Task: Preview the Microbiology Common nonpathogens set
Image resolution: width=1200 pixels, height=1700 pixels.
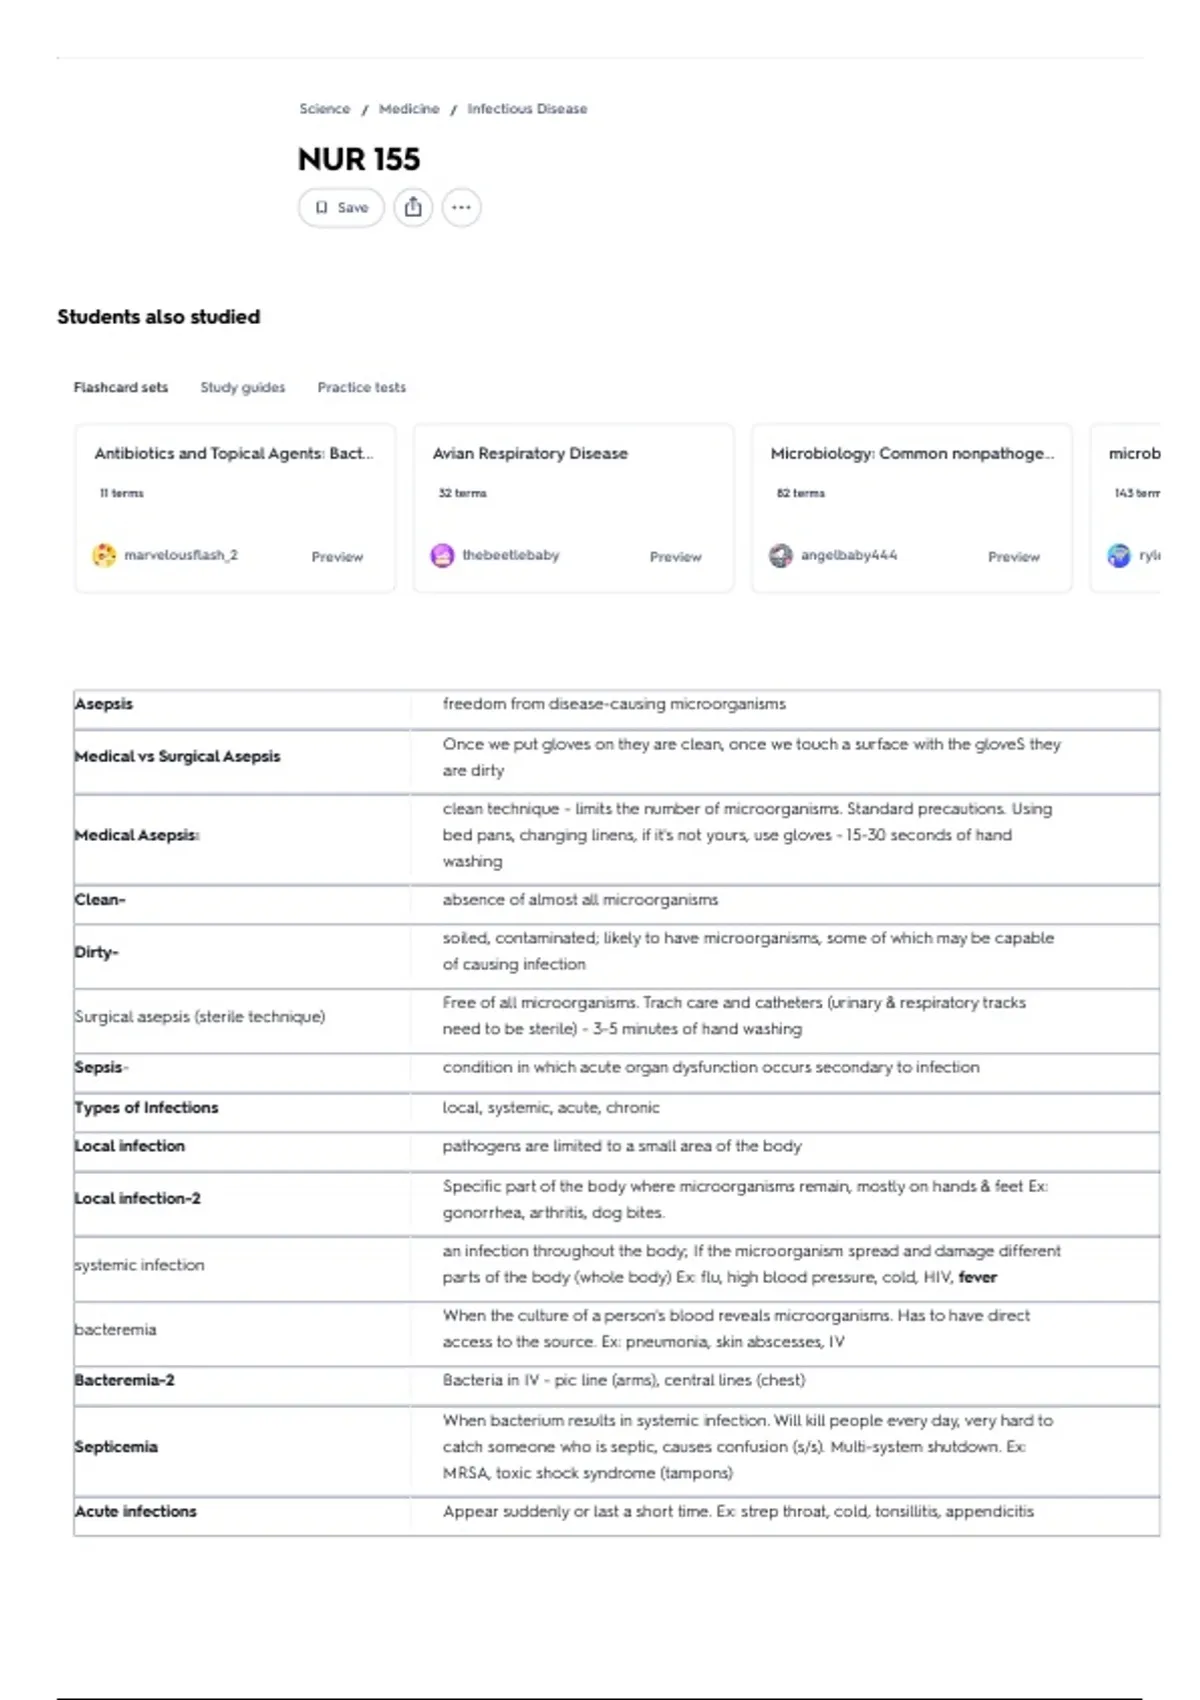Action: click(1014, 557)
